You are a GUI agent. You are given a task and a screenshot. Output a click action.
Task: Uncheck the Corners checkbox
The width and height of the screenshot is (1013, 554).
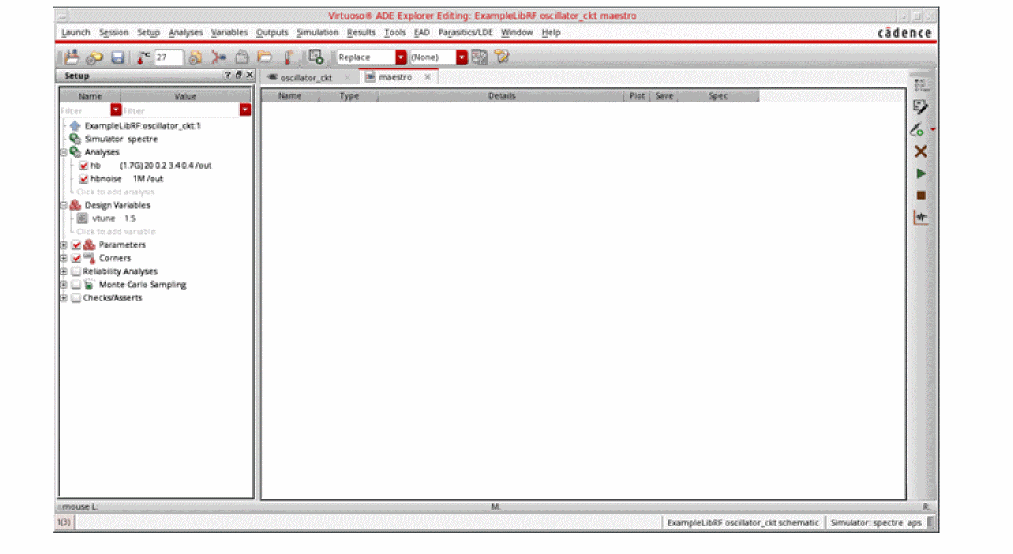(x=76, y=258)
